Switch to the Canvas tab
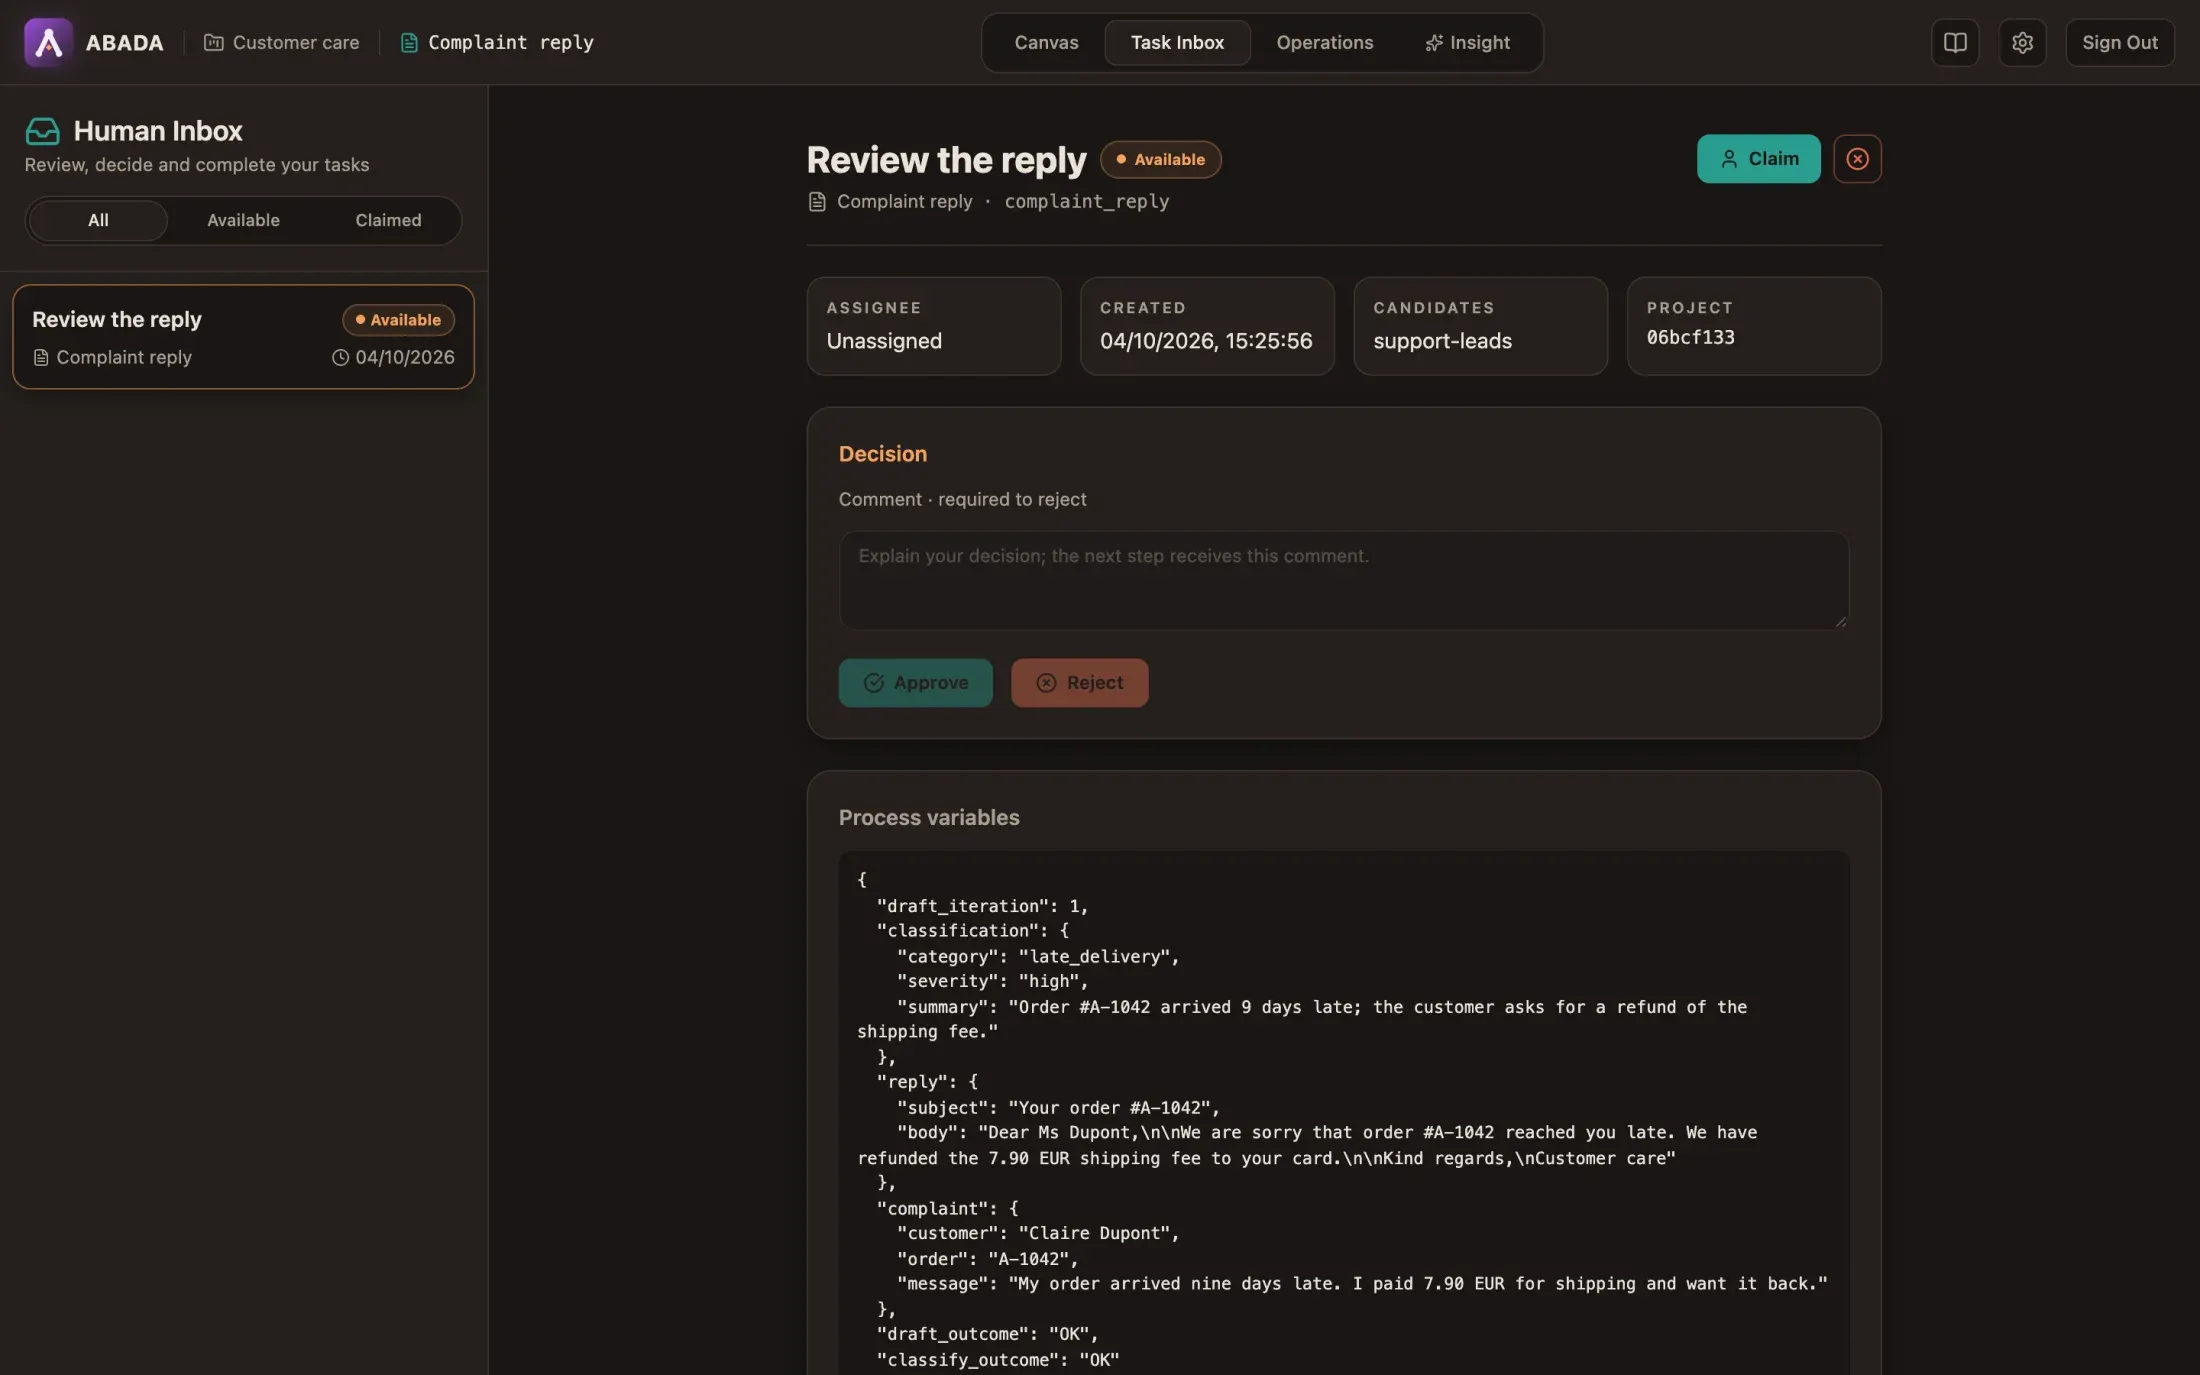This screenshot has width=2200, height=1375. point(1046,42)
